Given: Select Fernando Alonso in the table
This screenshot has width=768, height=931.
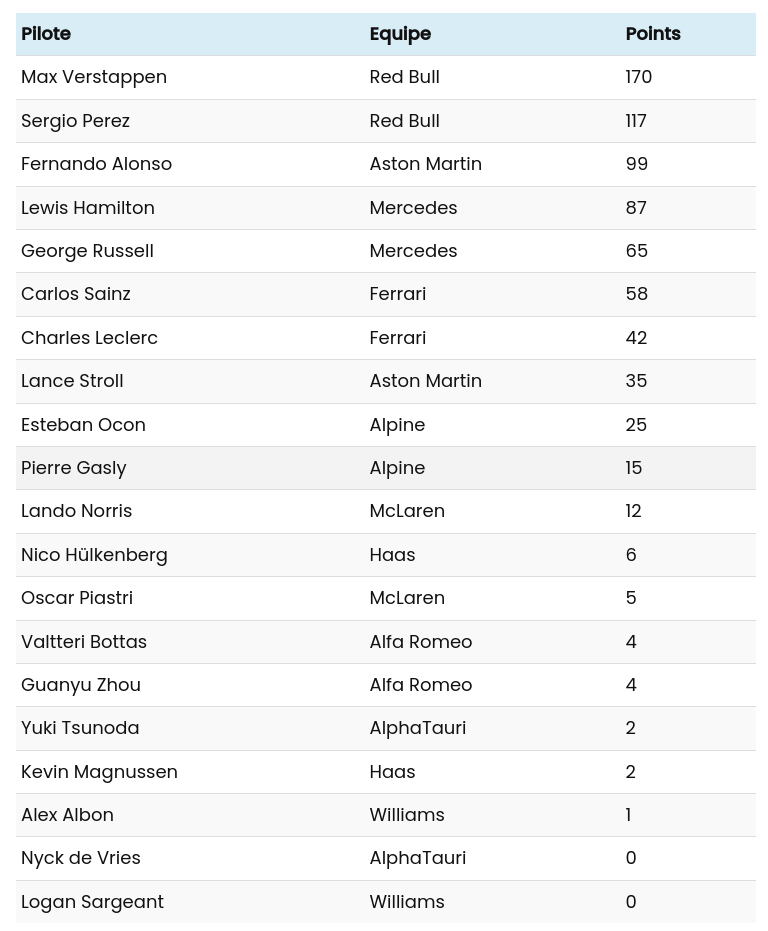Looking at the screenshot, I should tap(96, 164).
